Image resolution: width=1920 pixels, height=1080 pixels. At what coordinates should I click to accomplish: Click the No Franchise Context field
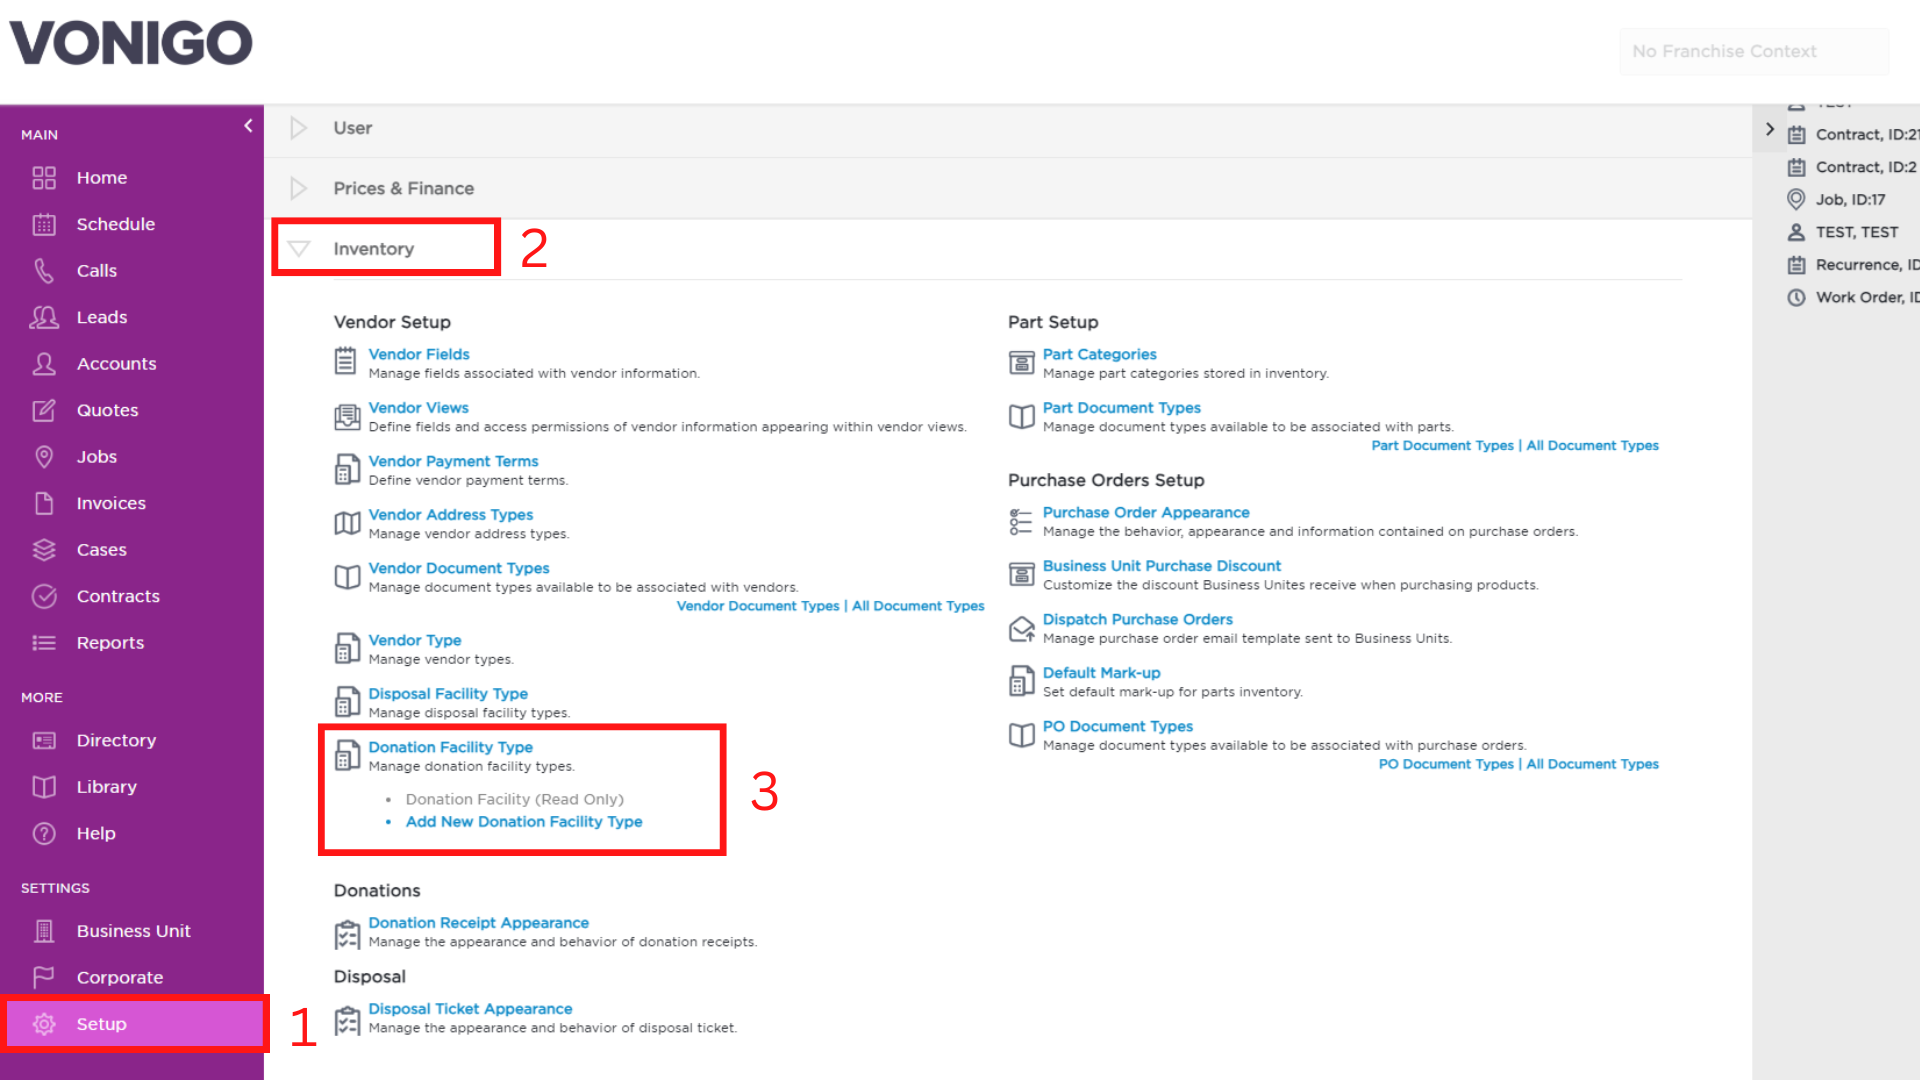point(1754,51)
